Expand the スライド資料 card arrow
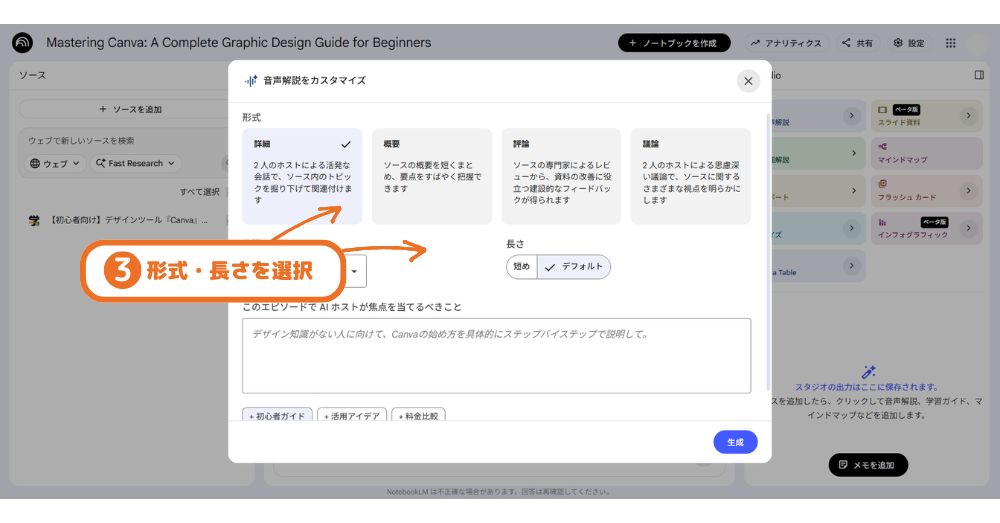 point(968,115)
